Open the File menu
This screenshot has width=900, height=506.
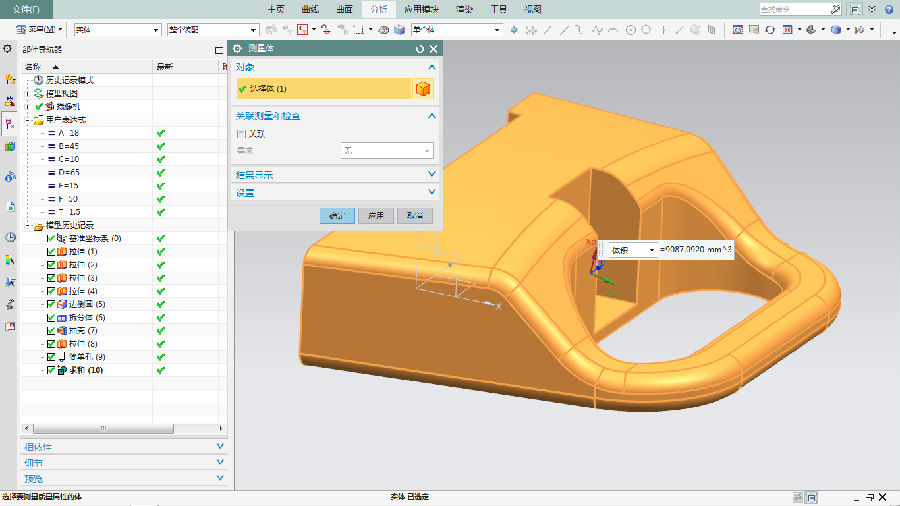(x=26, y=9)
